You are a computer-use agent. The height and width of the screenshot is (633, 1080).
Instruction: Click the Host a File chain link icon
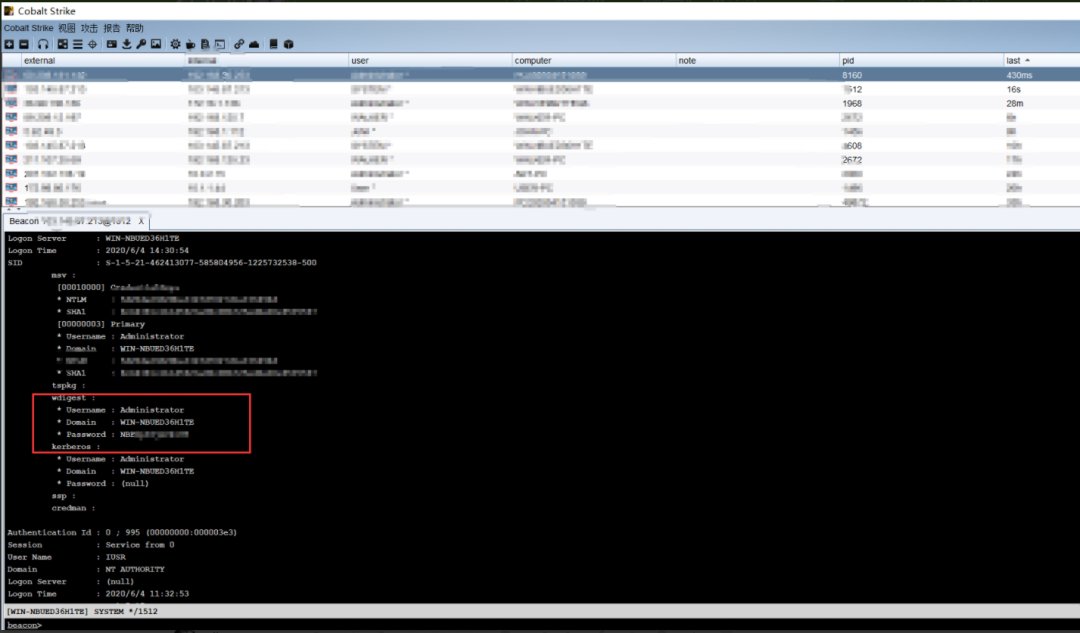click(x=239, y=44)
